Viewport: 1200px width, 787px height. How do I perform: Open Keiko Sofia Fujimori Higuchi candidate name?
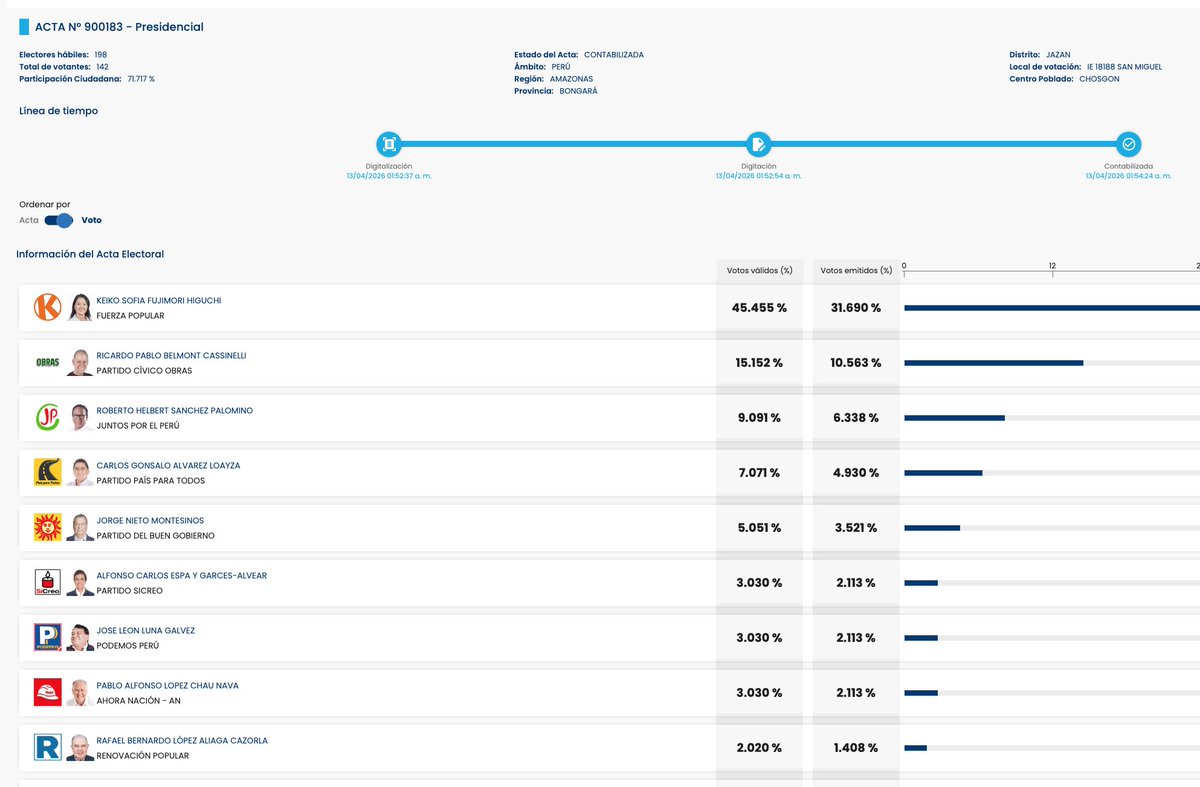point(159,300)
